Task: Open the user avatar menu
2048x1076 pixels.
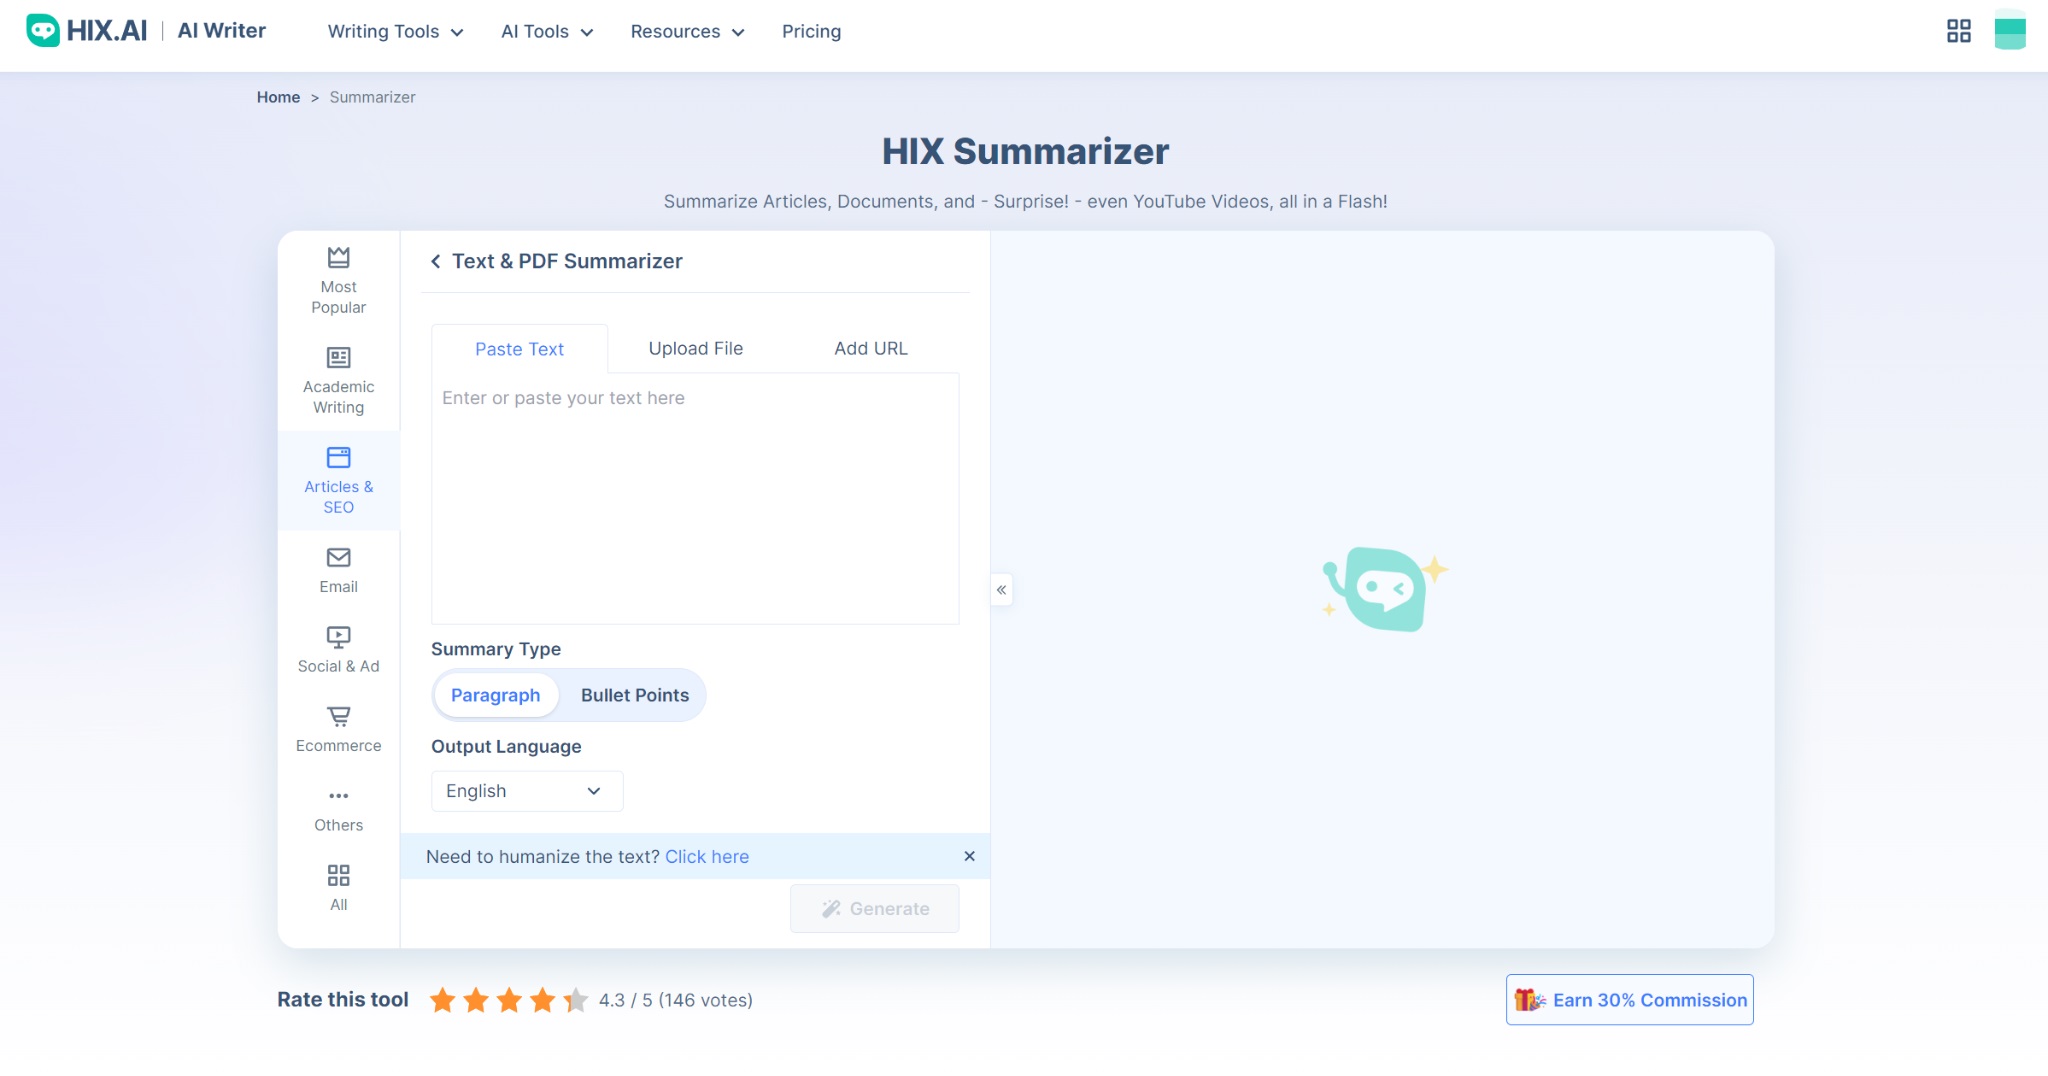Action: coord(2009,31)
